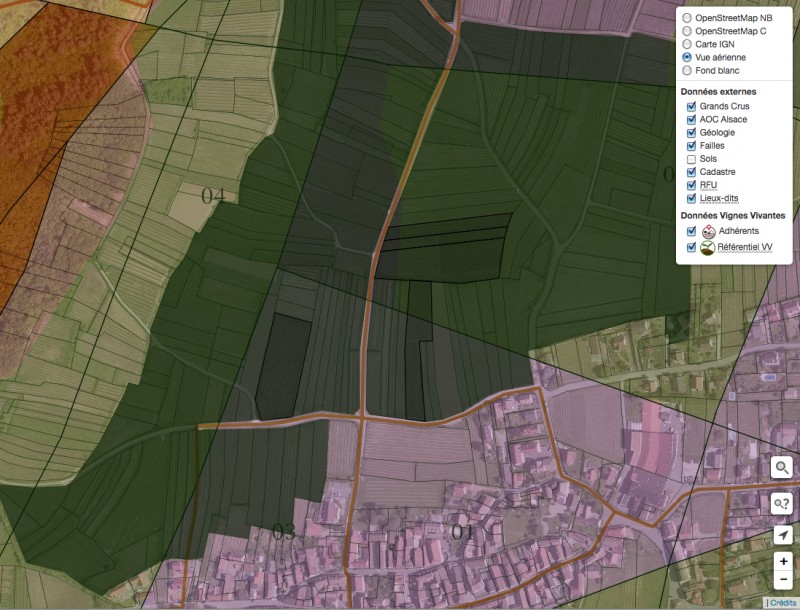Click the RFU layer label
The width and height of the screenshot is (800, 610).
[708, 185]
